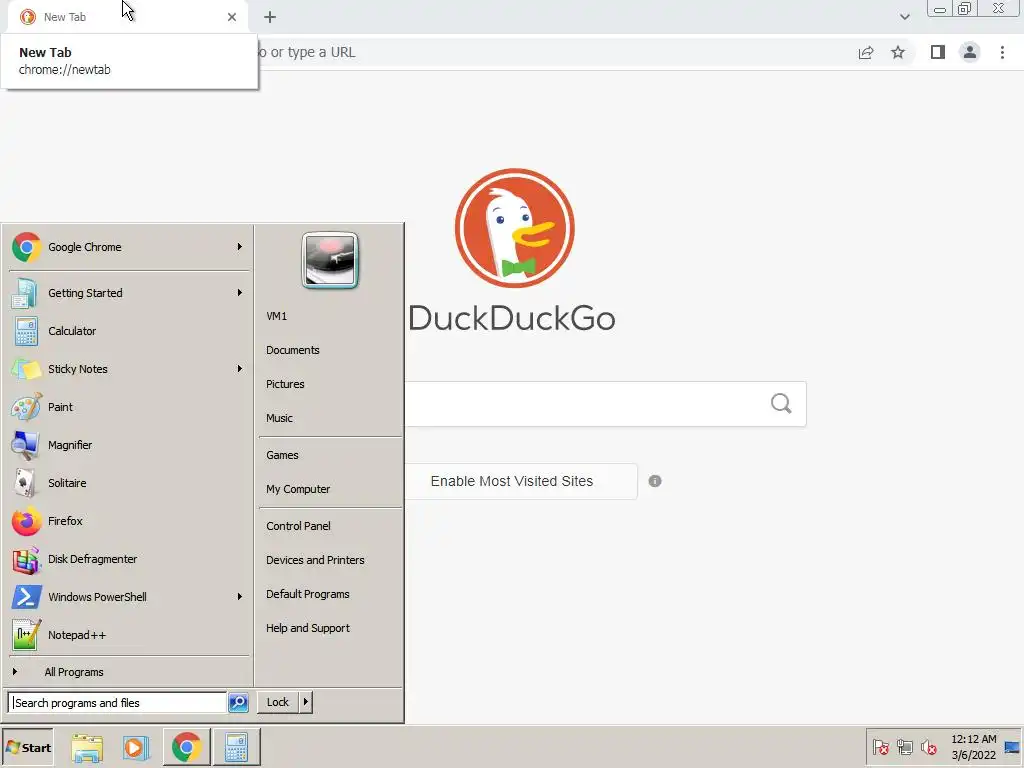Toggle the Chrome side panel icon

click(x=938, y=52)
